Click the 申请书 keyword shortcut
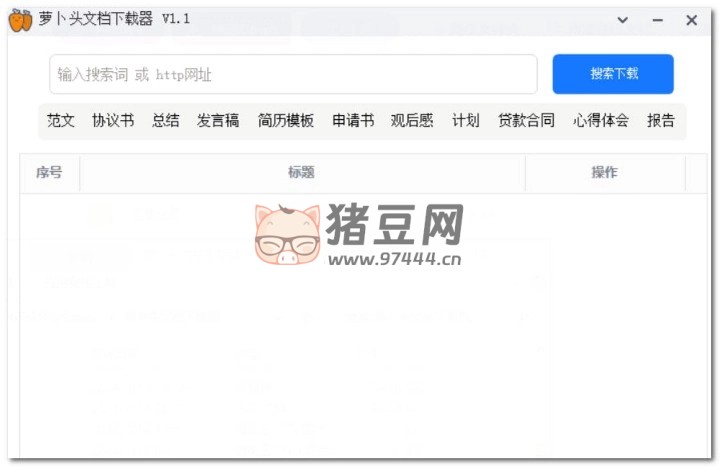This screenshot has height=467, width=720. pyautogui.click(x=353, y=120)
